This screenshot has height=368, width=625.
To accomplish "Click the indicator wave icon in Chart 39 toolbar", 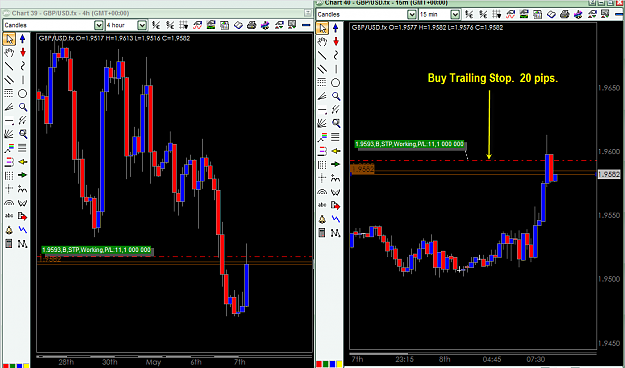I will click(x=197, y=25).
